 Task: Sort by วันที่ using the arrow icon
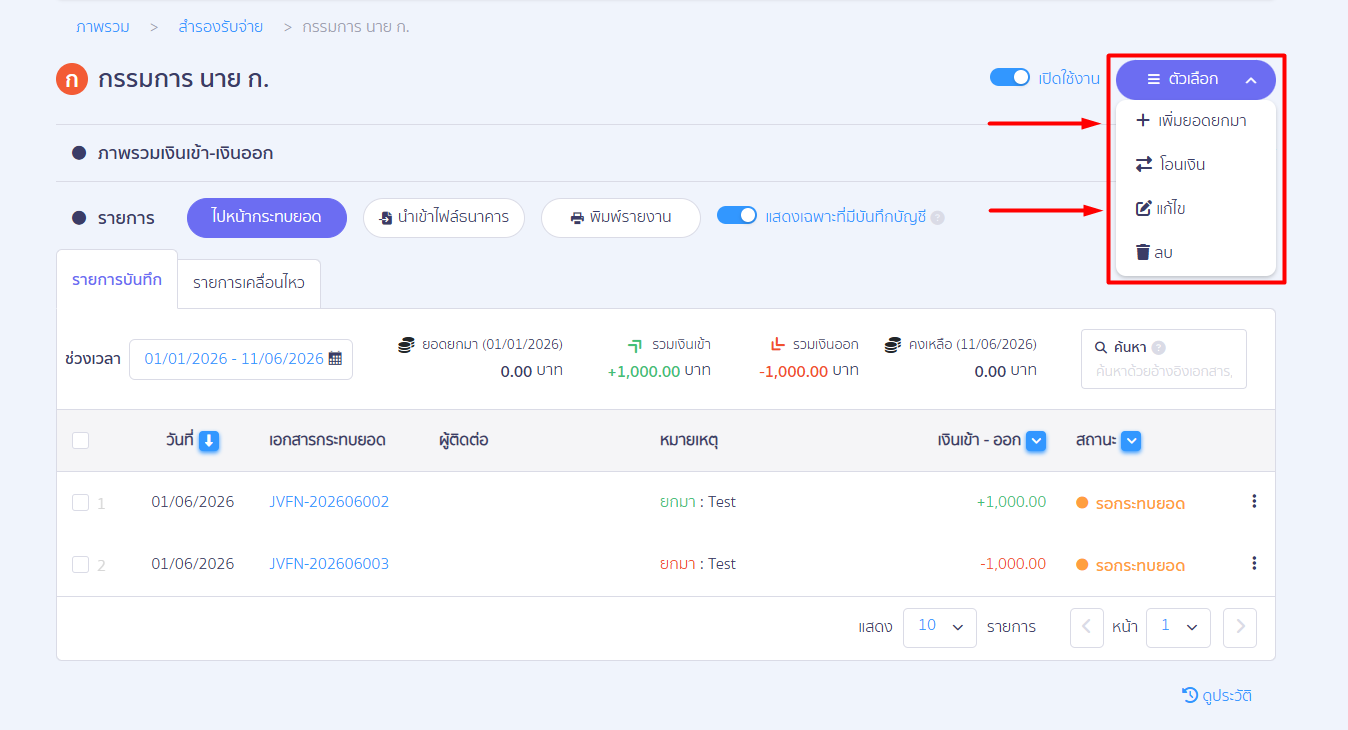point(208,441)
